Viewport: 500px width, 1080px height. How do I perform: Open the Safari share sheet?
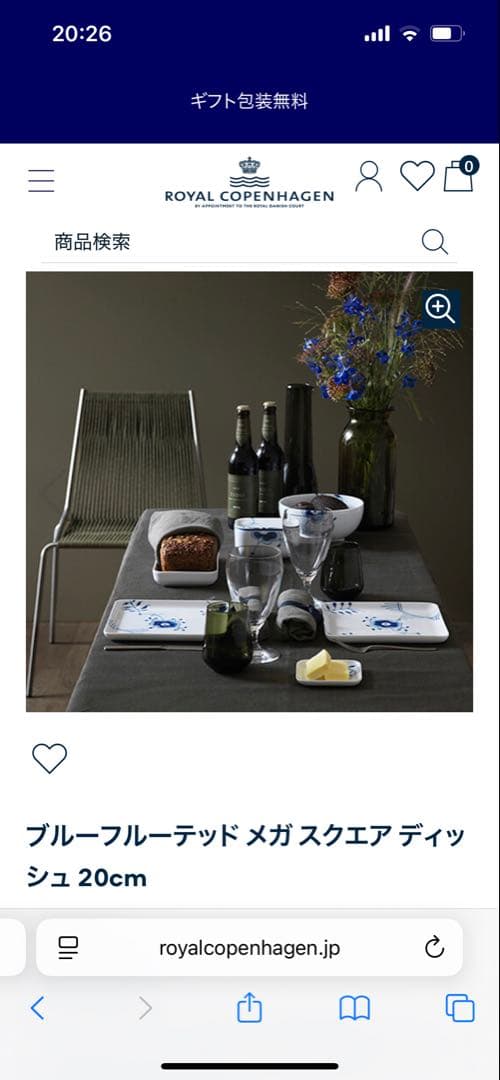click(x=249, y=1007)
